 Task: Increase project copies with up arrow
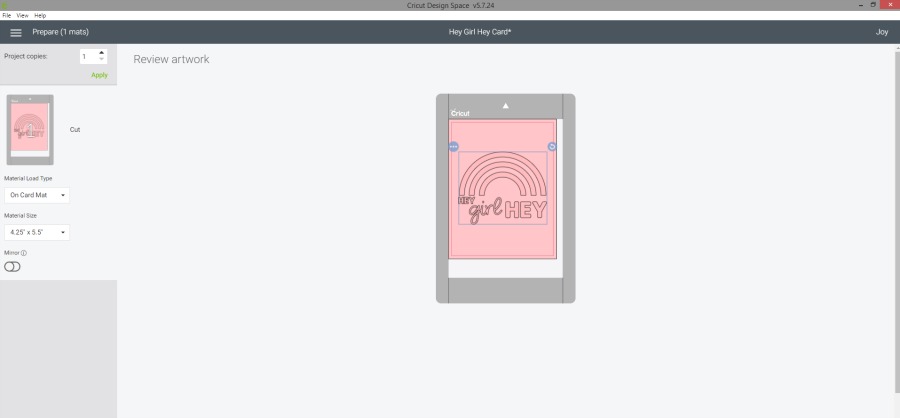click(102, 53)
